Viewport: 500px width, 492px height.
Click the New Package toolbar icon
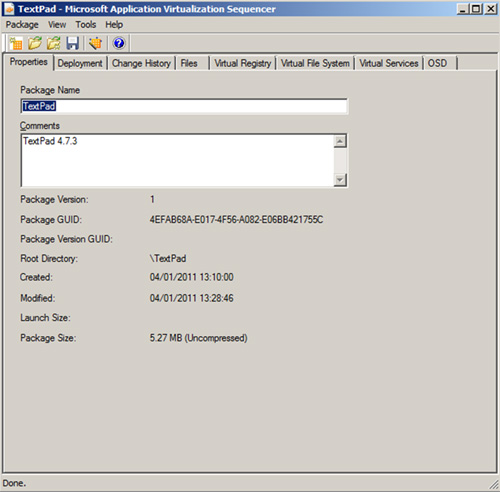(x=16, y=43)
